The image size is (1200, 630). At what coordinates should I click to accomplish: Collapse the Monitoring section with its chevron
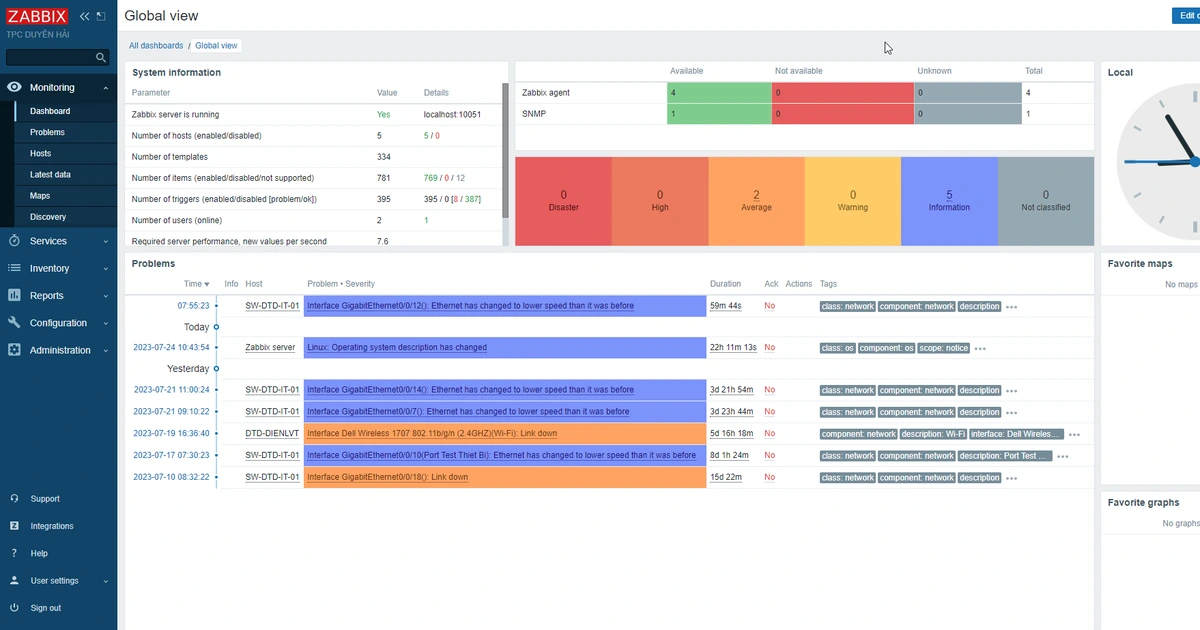click(107, 87)
